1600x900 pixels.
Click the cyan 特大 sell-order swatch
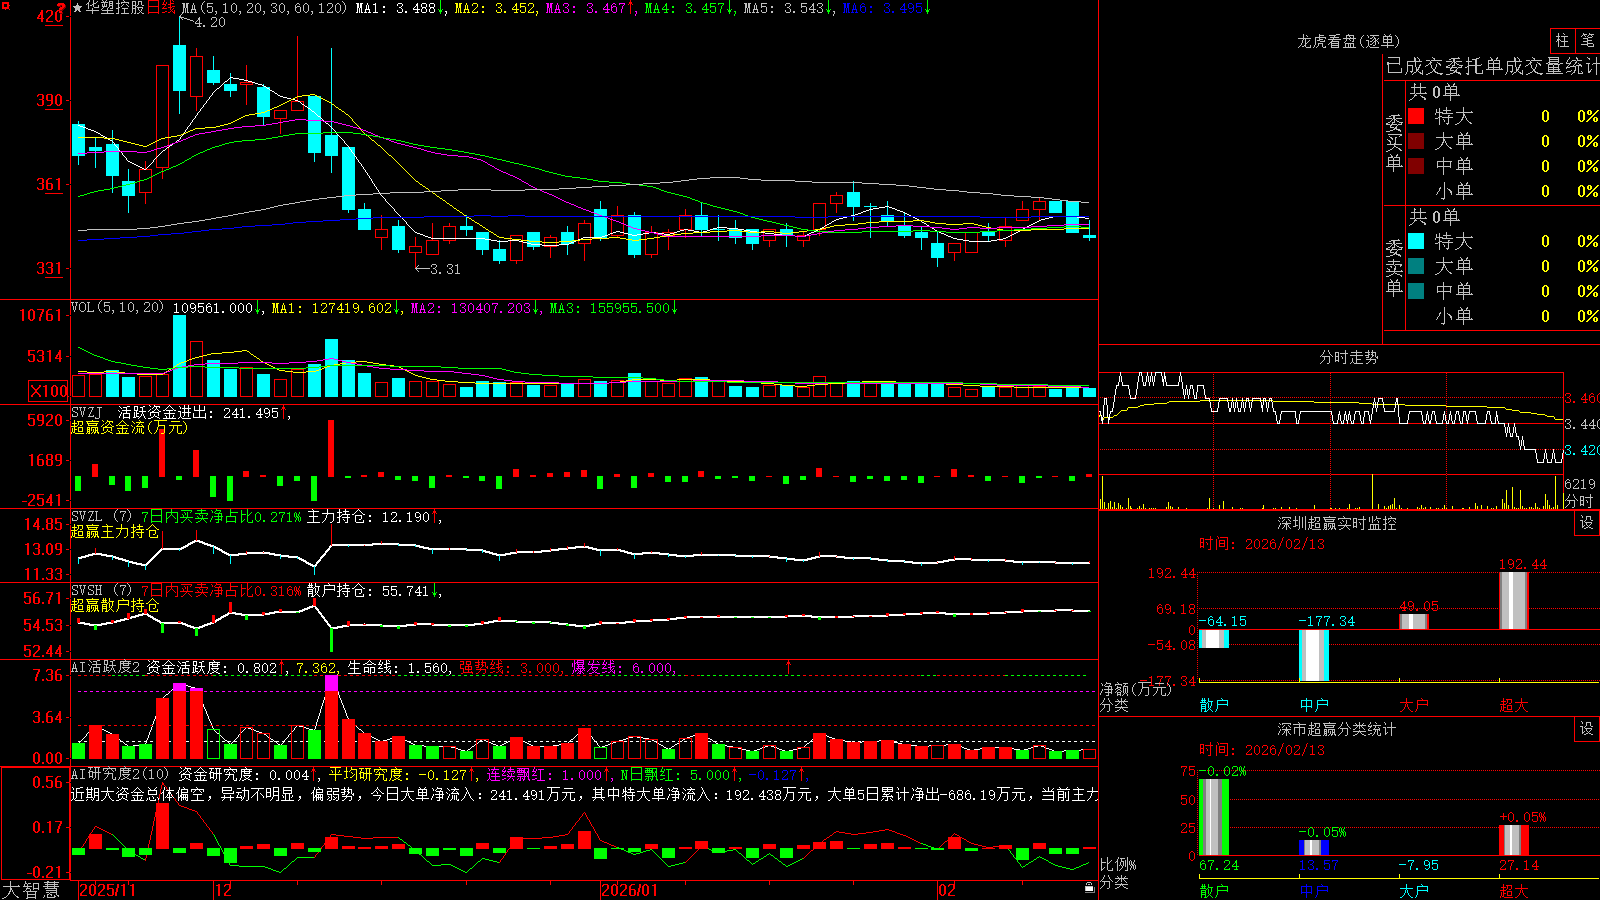click(x=1416, y=241)
